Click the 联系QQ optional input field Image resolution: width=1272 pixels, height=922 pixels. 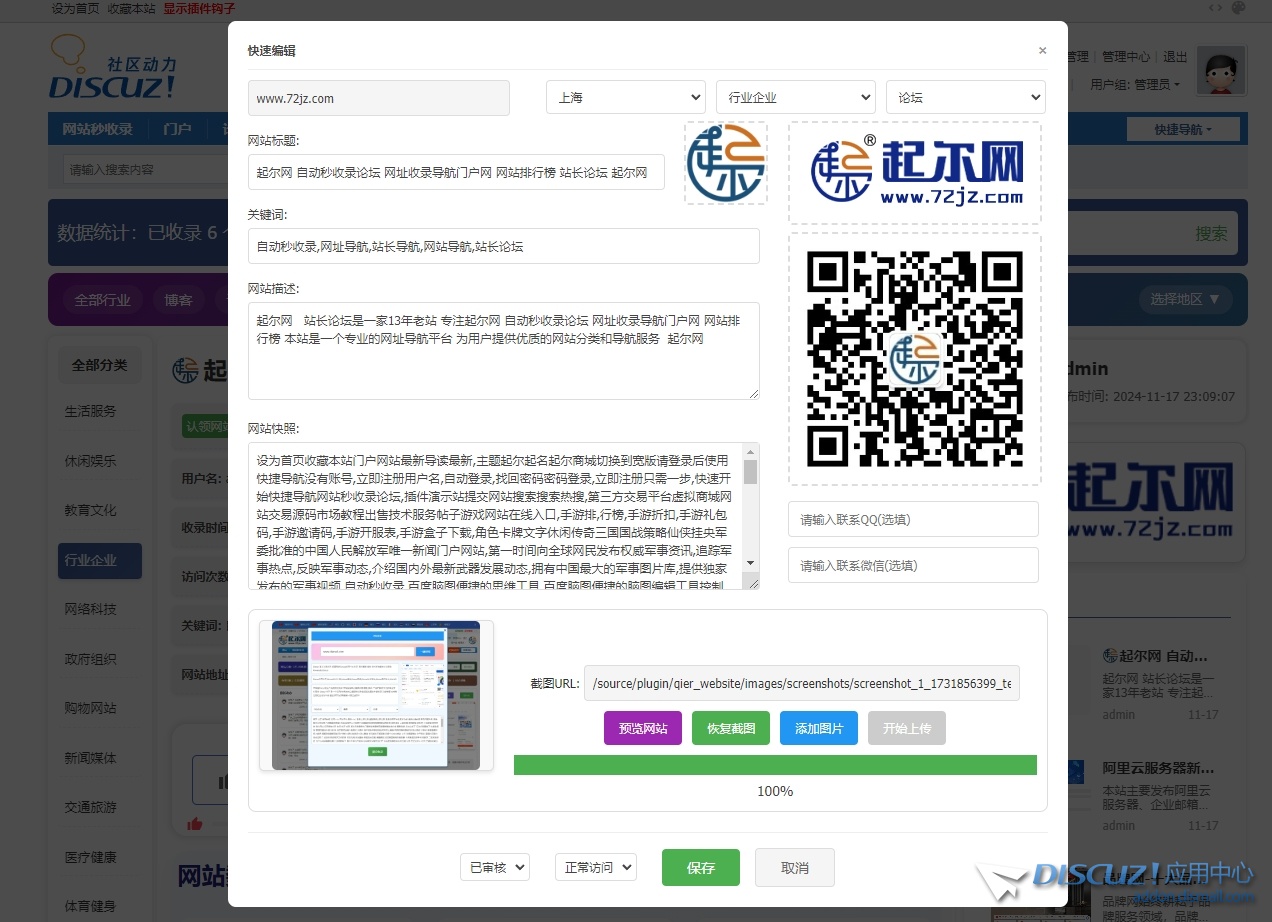(x=912, y=519)
